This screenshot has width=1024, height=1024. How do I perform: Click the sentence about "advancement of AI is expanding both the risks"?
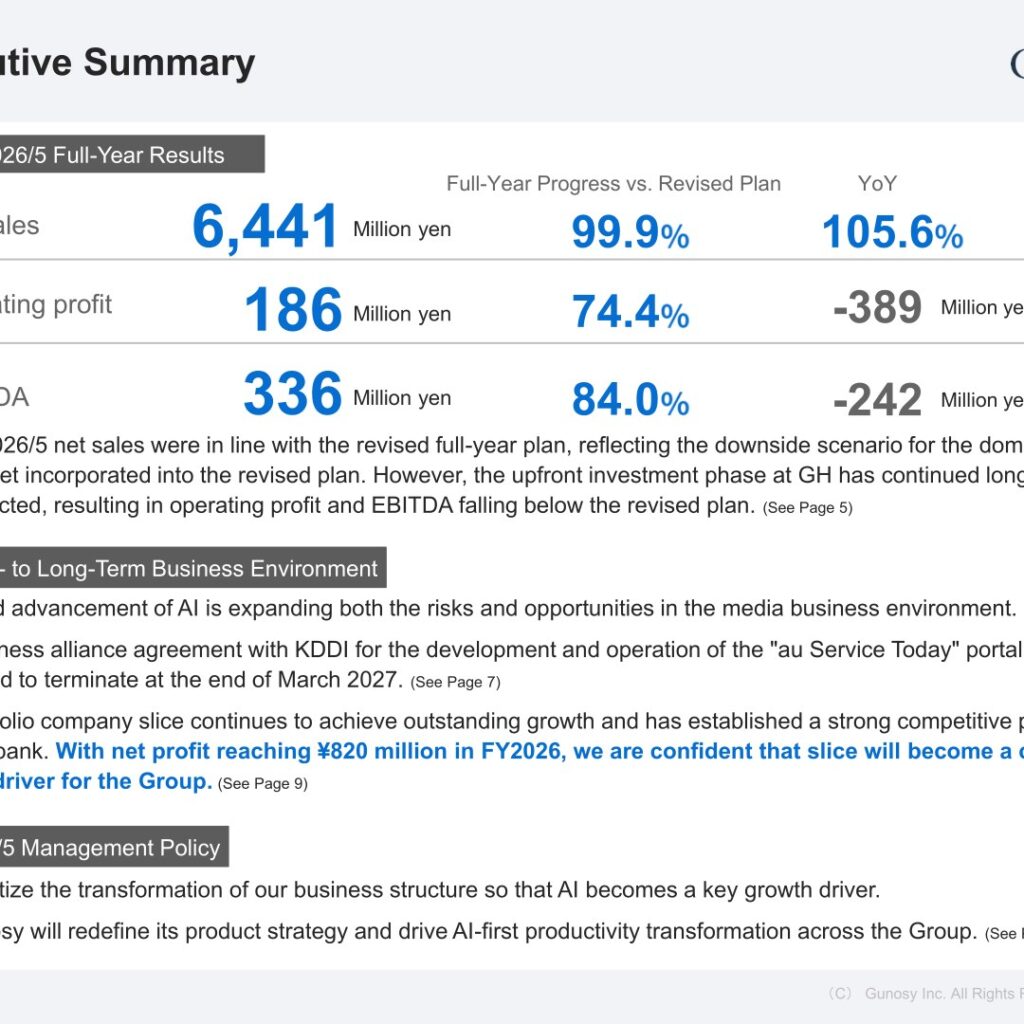[508, 609]
